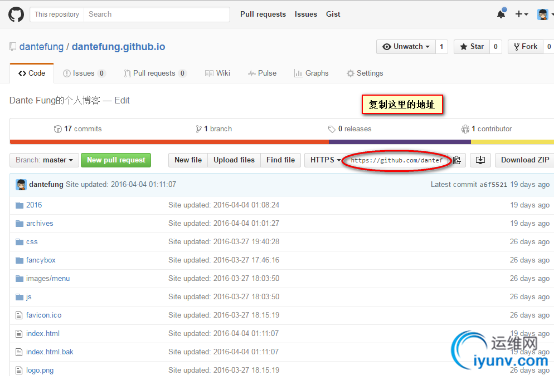Switch to the Pulse tab
The image size is (554, 377).
click(262, 73)
